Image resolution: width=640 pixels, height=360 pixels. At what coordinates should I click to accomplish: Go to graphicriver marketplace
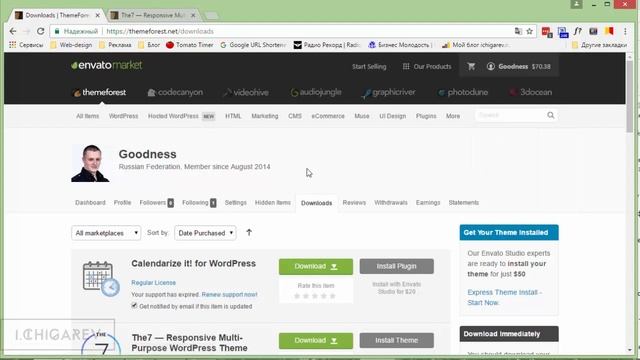pos(389,93)
